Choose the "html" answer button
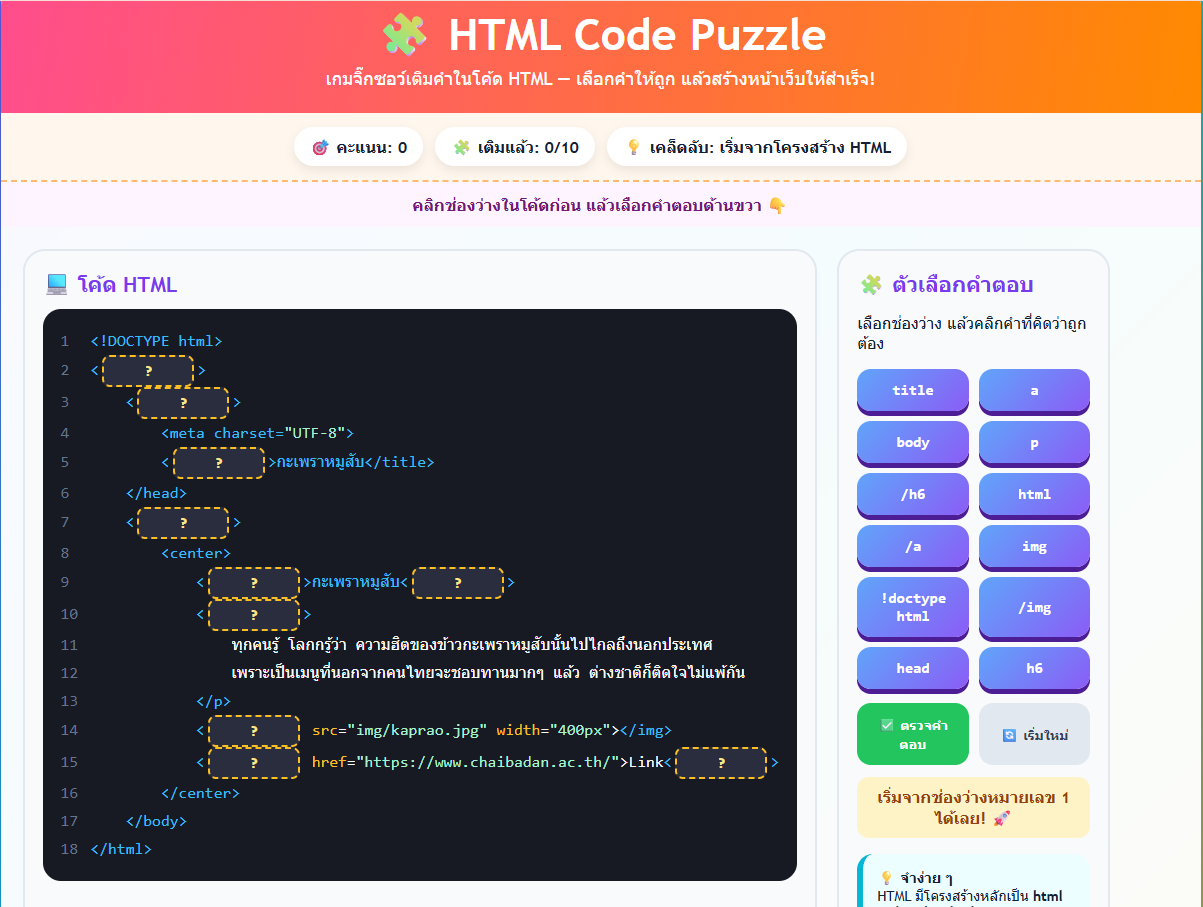This screenshot has width=1203, height=907. pos(1034,495)
